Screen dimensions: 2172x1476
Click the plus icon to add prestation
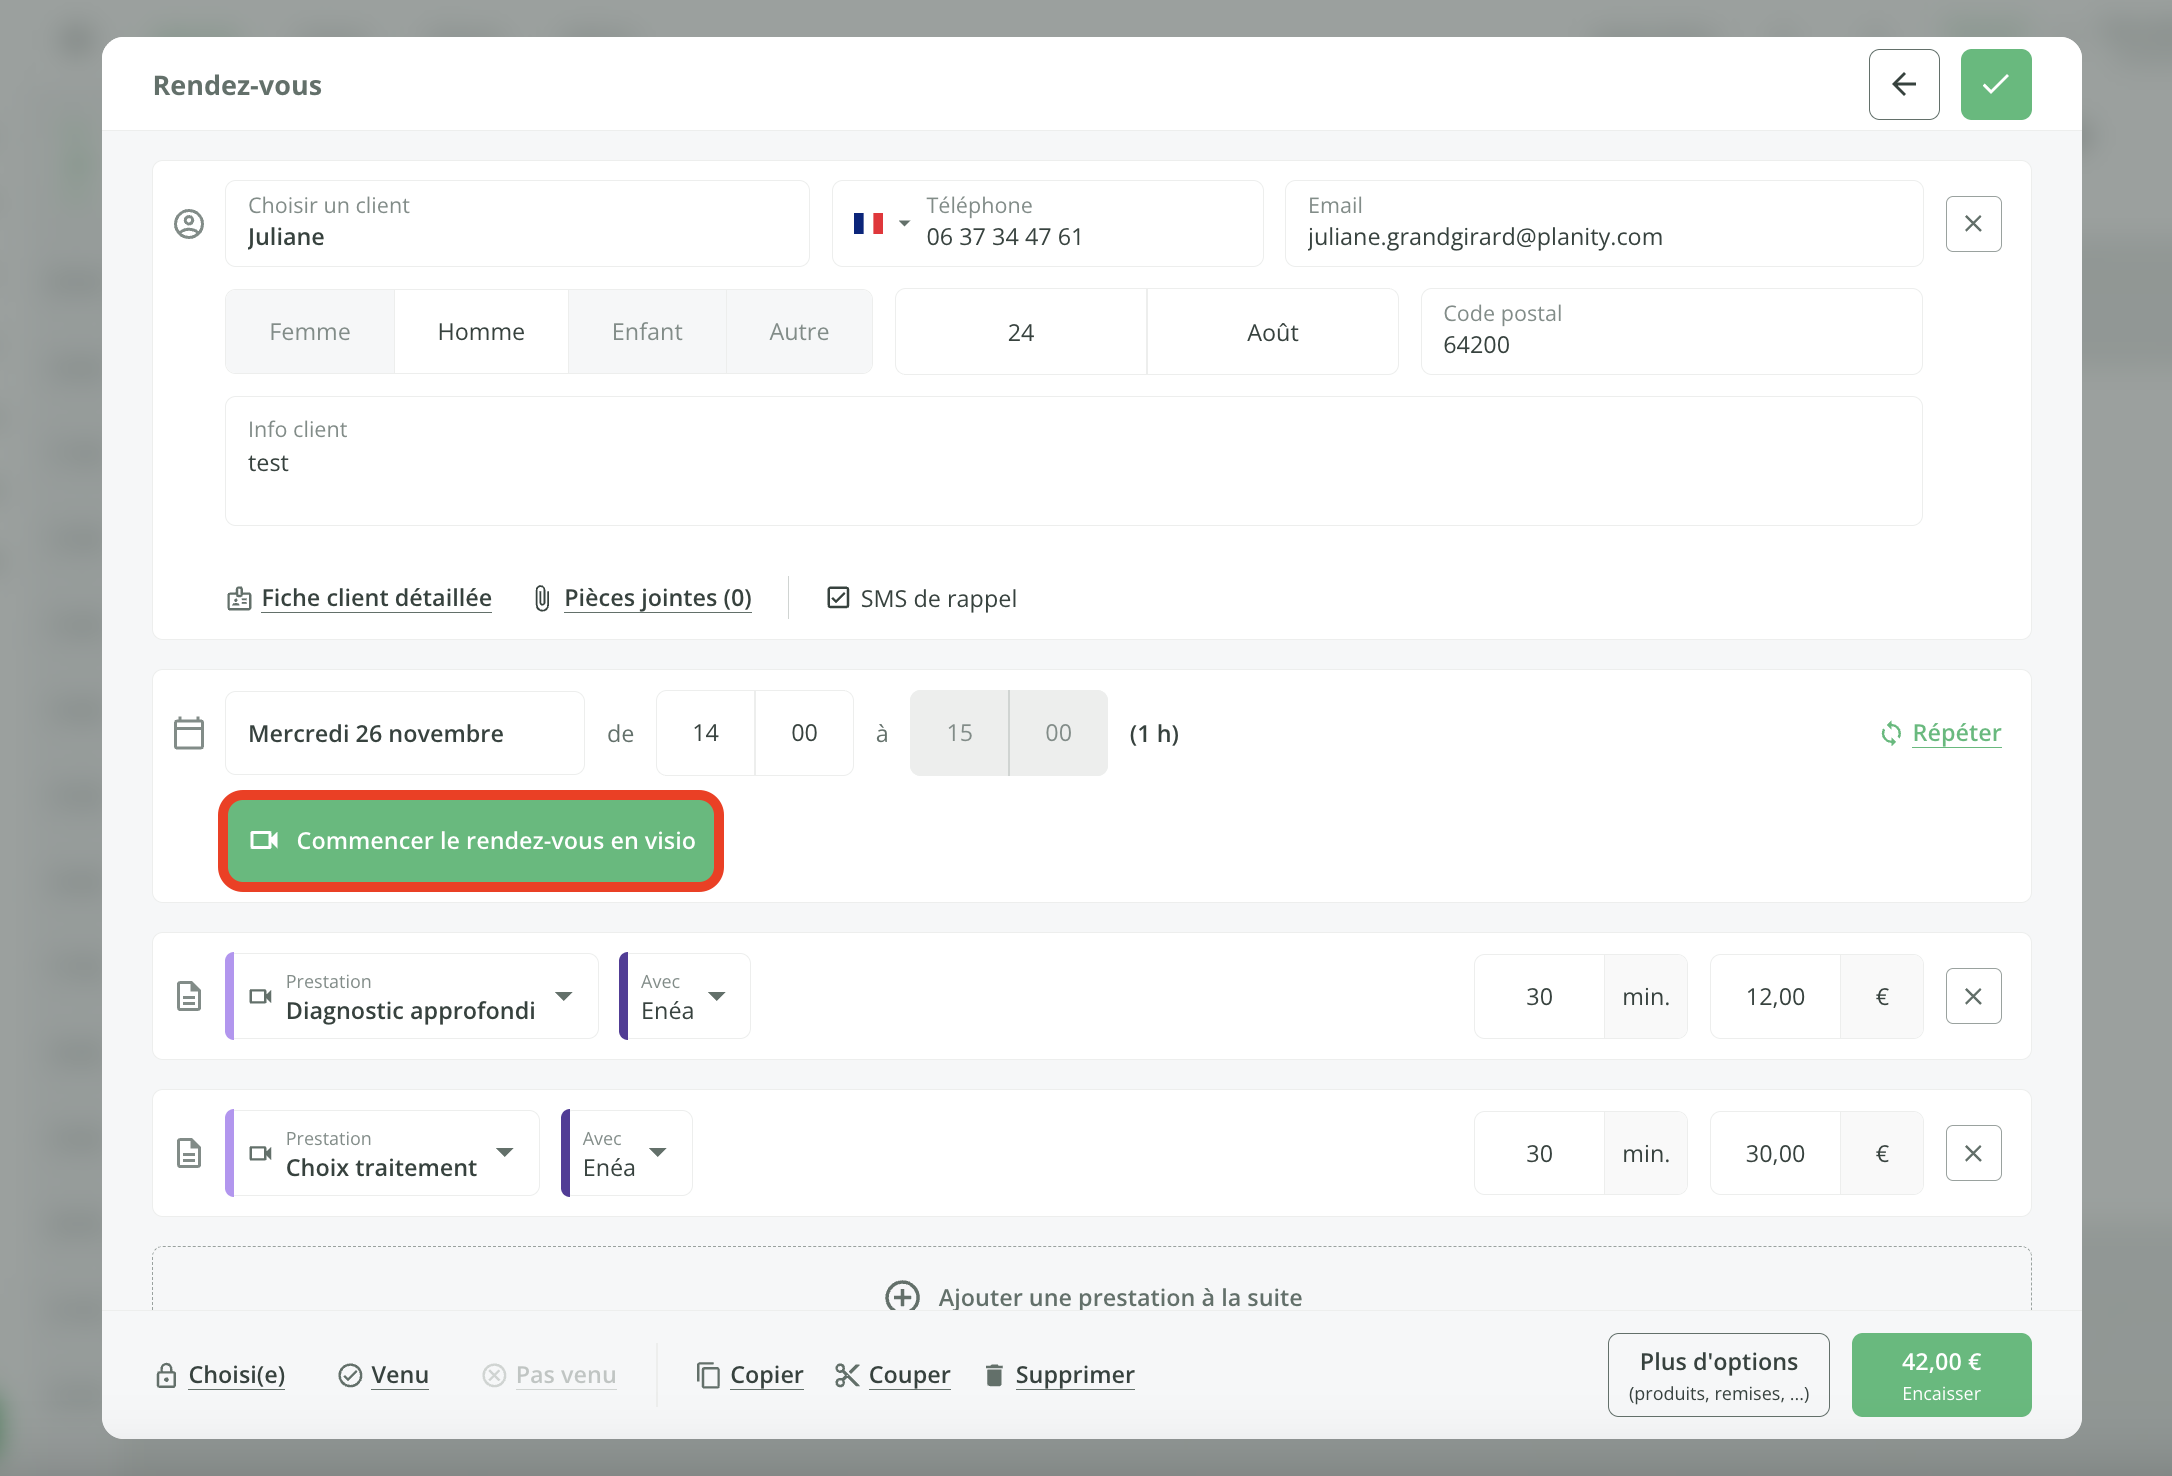pyautogui.click(x=902, y=1297)
